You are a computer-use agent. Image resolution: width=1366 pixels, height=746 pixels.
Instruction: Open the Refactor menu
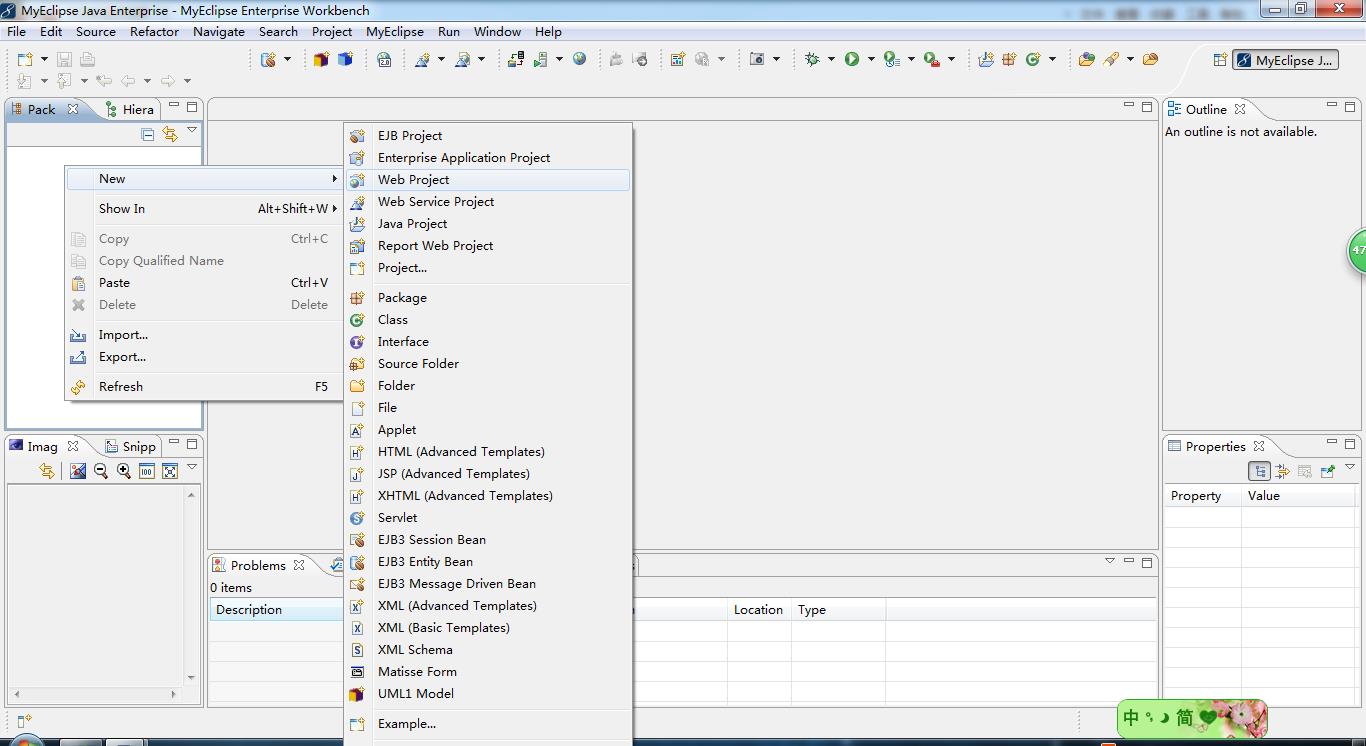154,31
